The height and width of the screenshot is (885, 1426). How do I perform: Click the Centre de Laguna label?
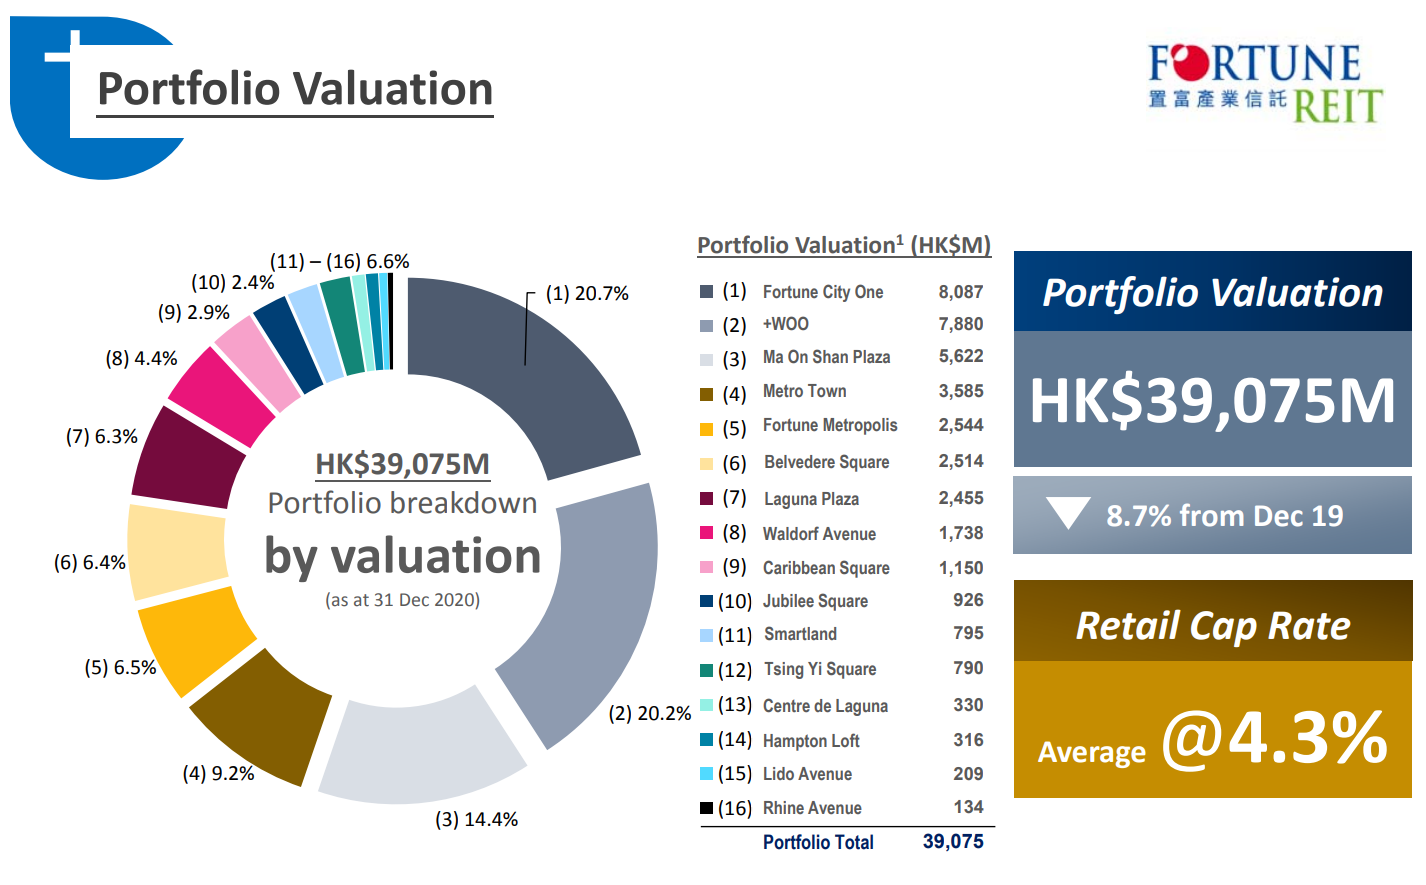825,706
